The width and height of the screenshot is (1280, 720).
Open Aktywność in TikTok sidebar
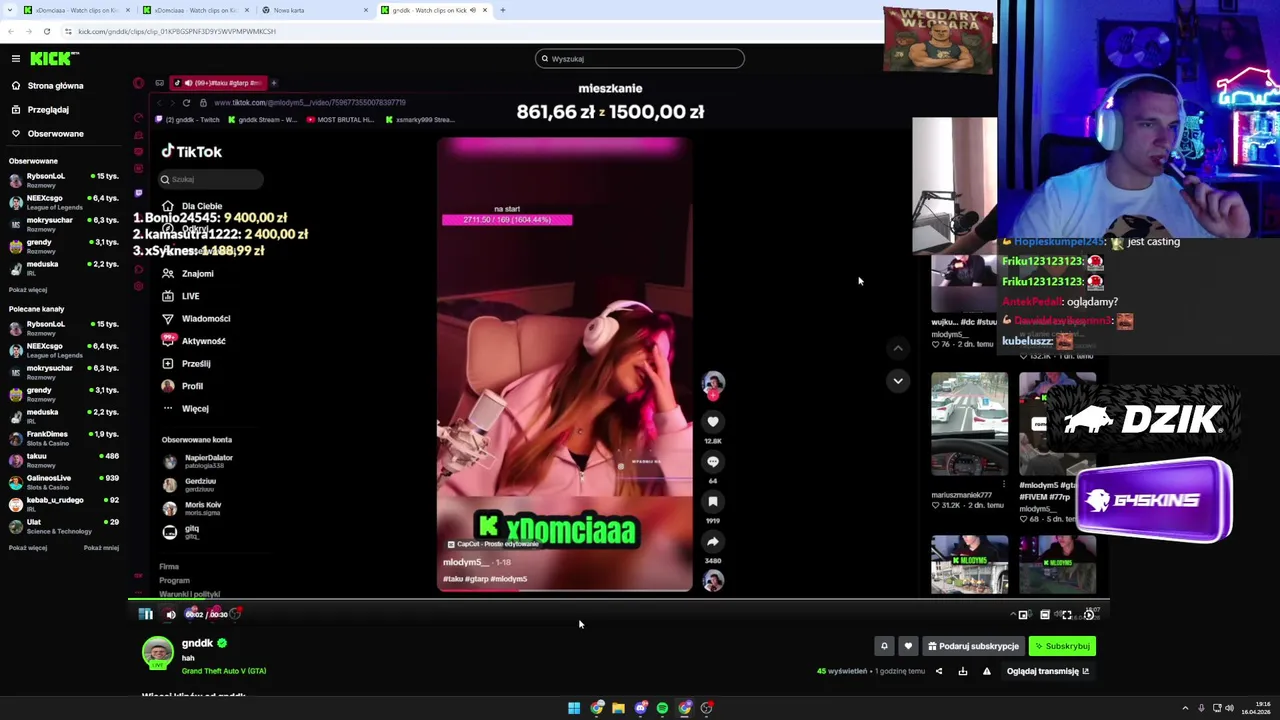point(193,341)
